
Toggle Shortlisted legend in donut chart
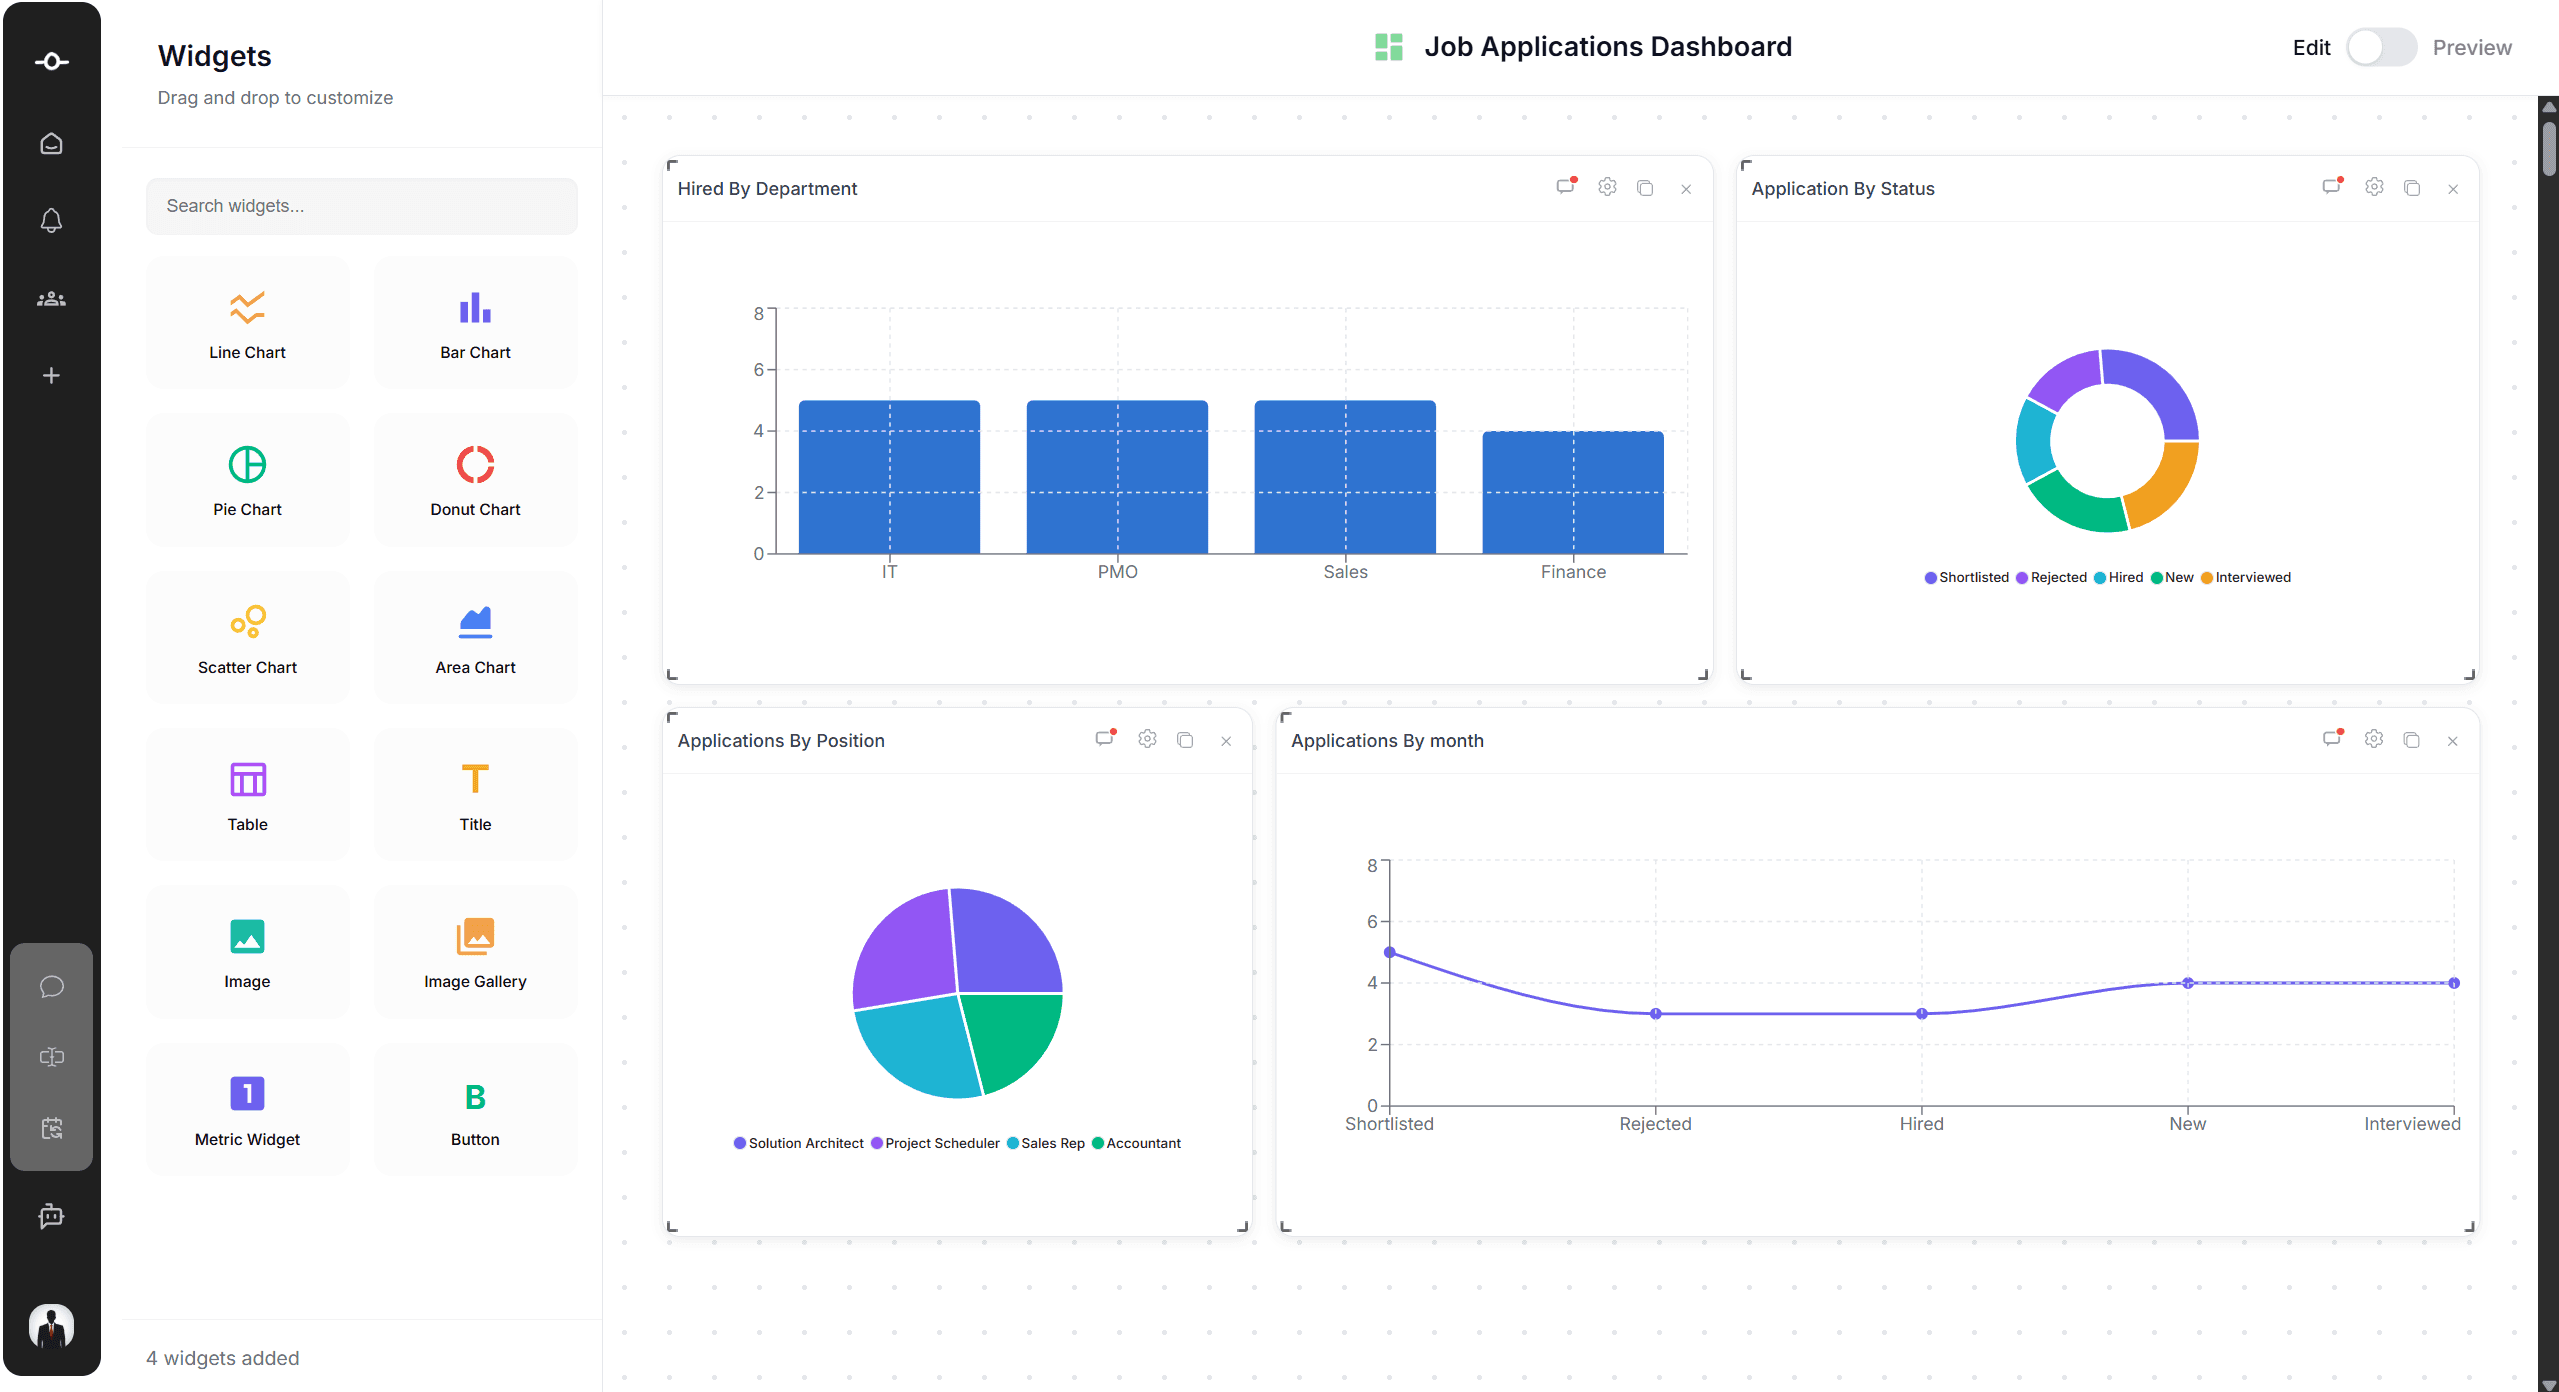point(1966,578)
